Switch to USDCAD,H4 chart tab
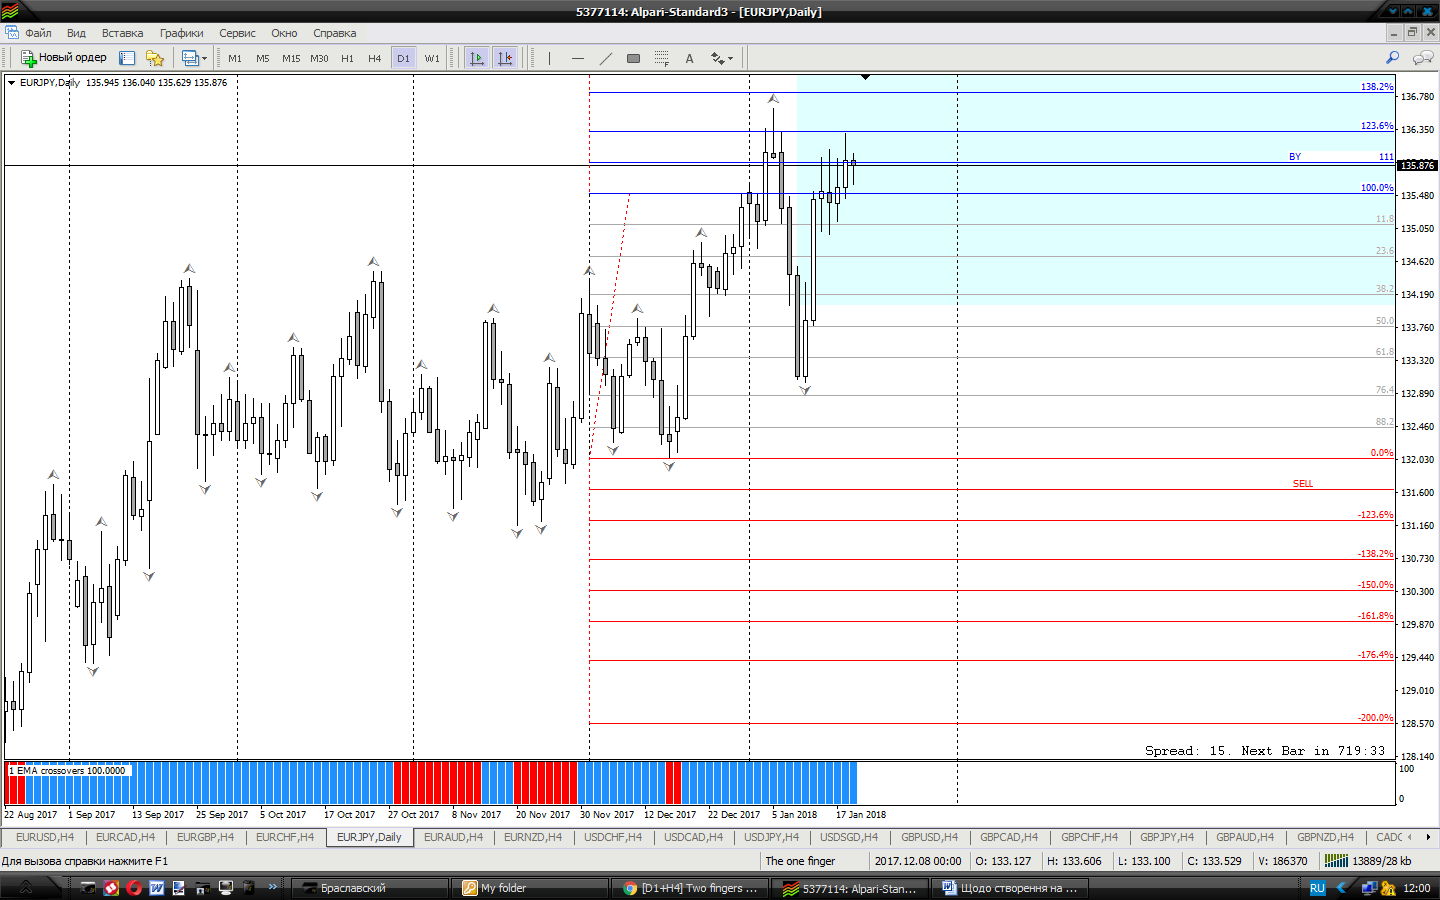This screenshot has height=900, width=1440. (x=693, y=837)
